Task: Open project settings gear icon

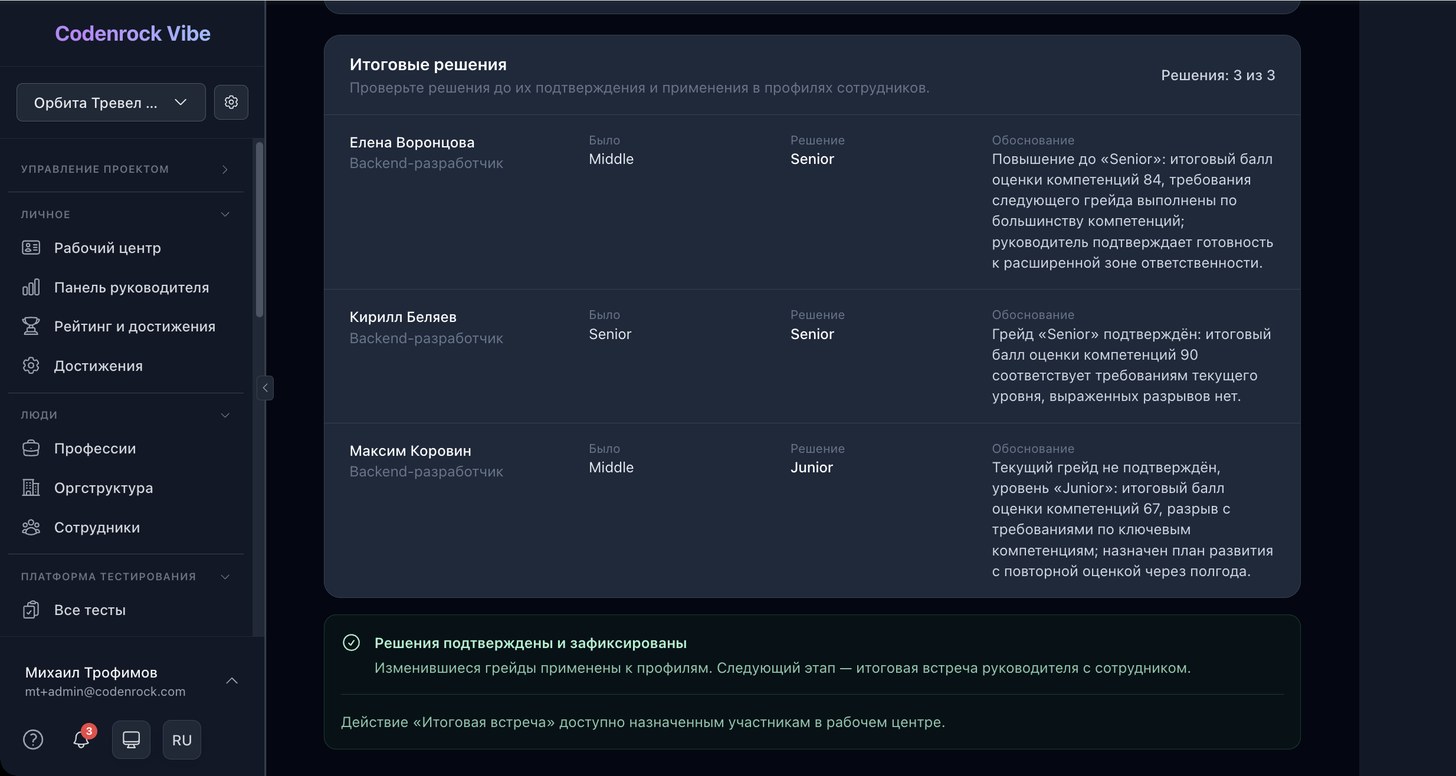Action: pyautogui.click(x=231, y=102)
